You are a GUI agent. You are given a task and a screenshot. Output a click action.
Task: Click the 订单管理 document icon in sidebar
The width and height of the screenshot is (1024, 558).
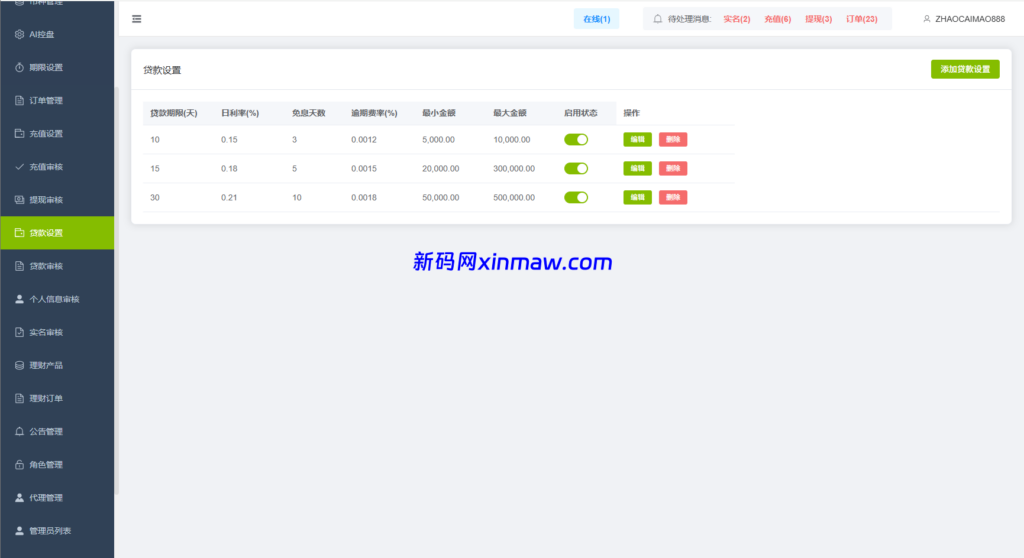[19, 101]
